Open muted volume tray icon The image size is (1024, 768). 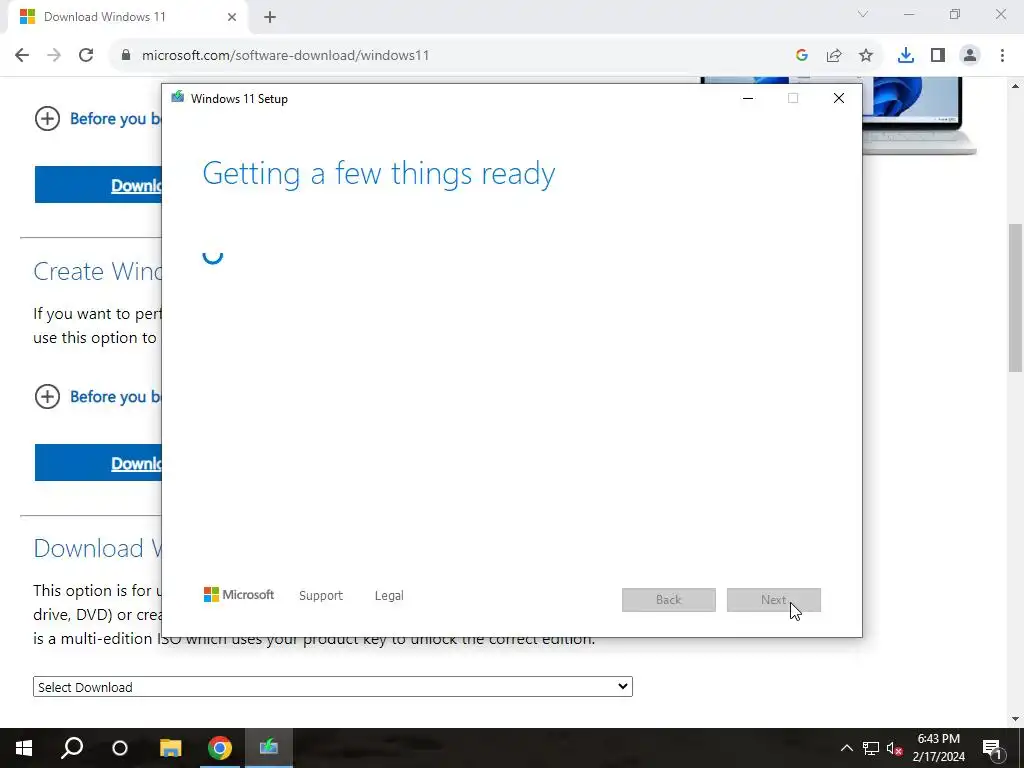click(x=895, y=748)
